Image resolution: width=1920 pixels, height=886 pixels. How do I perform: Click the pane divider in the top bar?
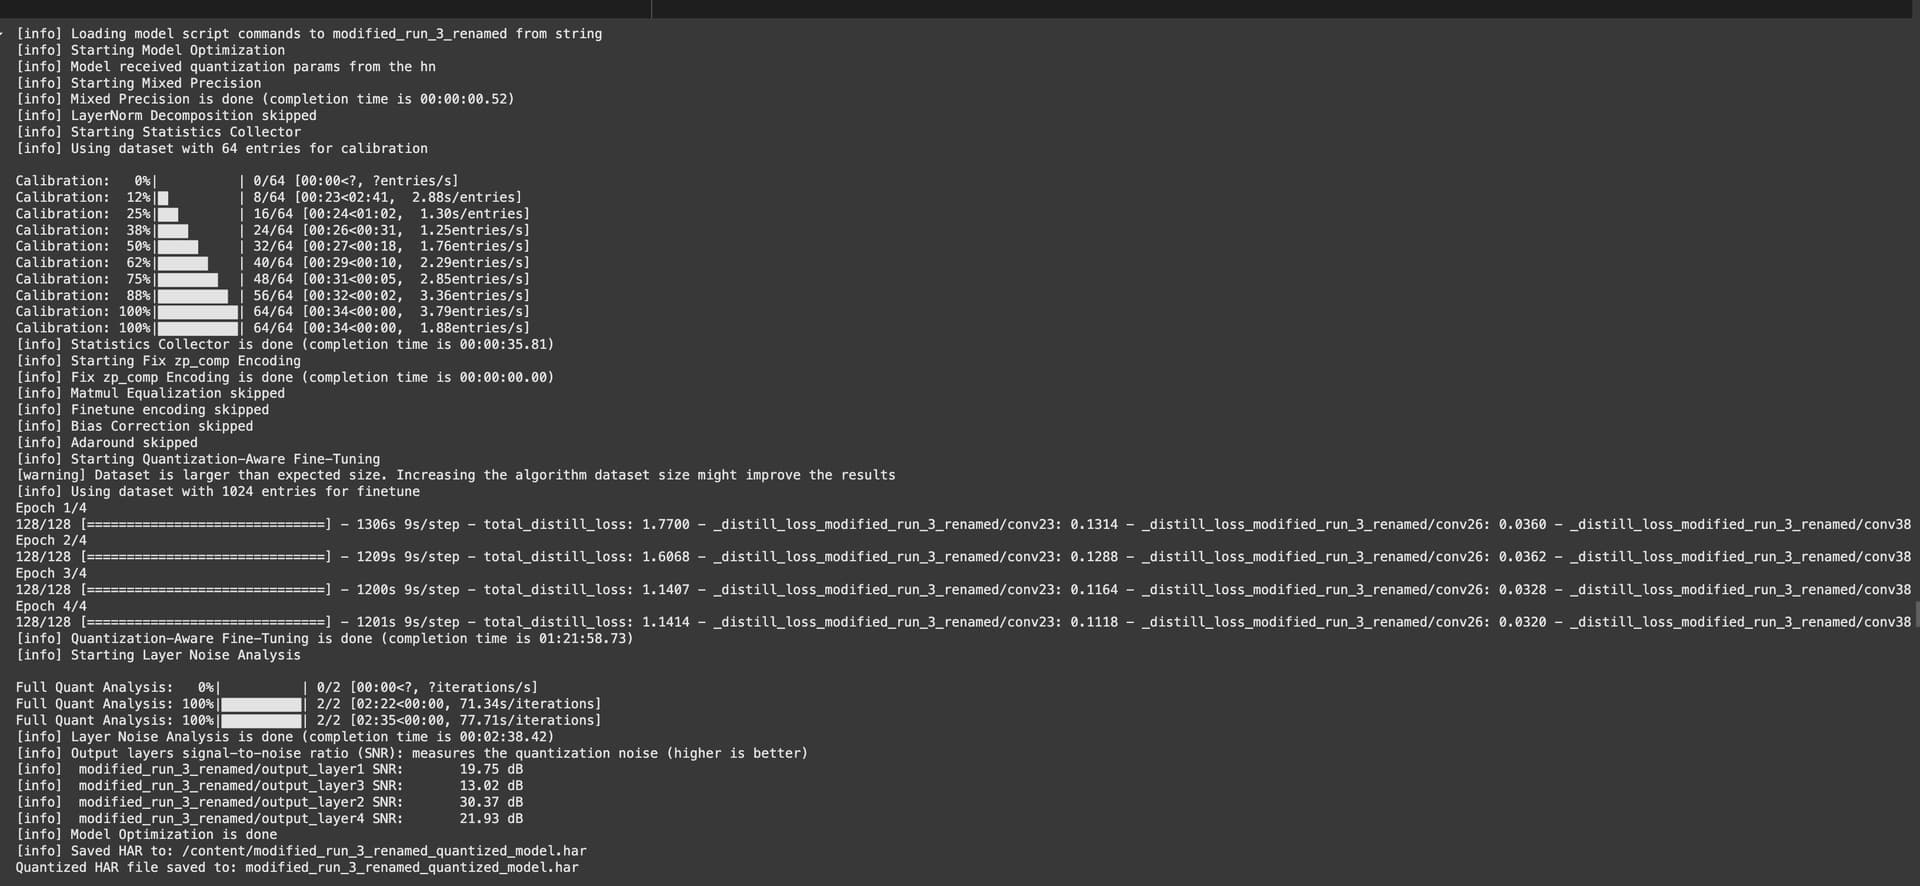pos(651,8)
